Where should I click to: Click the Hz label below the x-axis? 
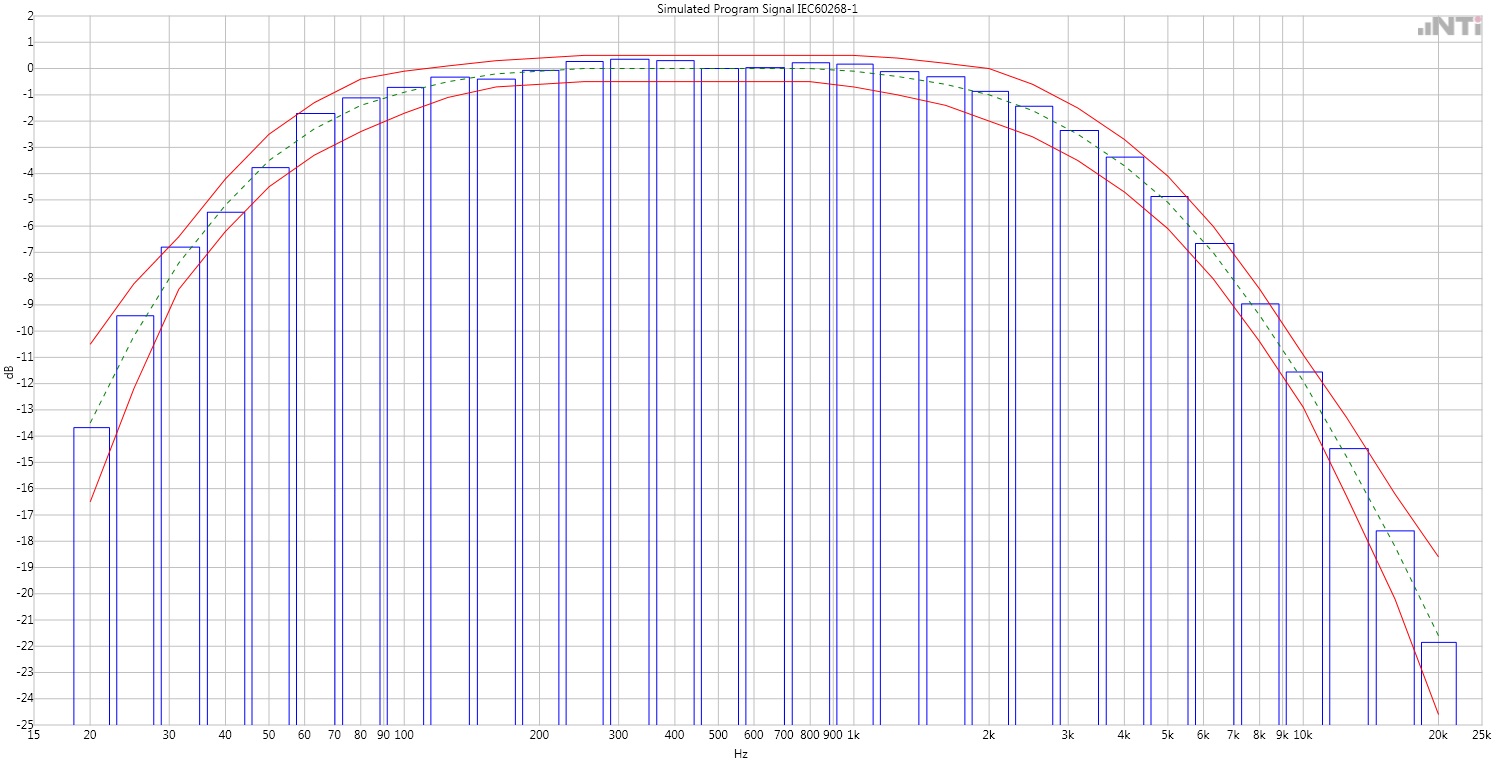(741, 753)
